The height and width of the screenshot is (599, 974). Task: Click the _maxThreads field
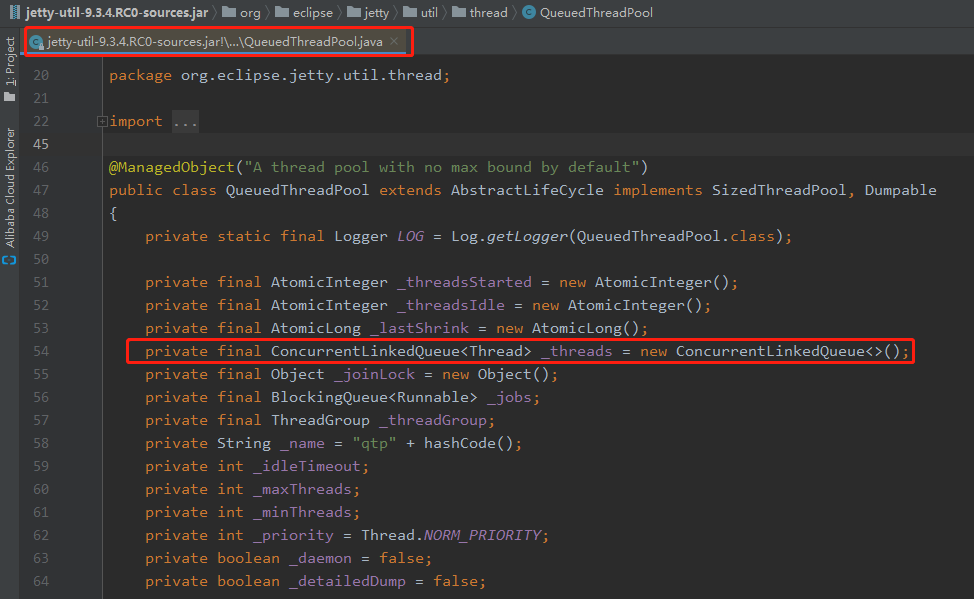click(303, 489)
